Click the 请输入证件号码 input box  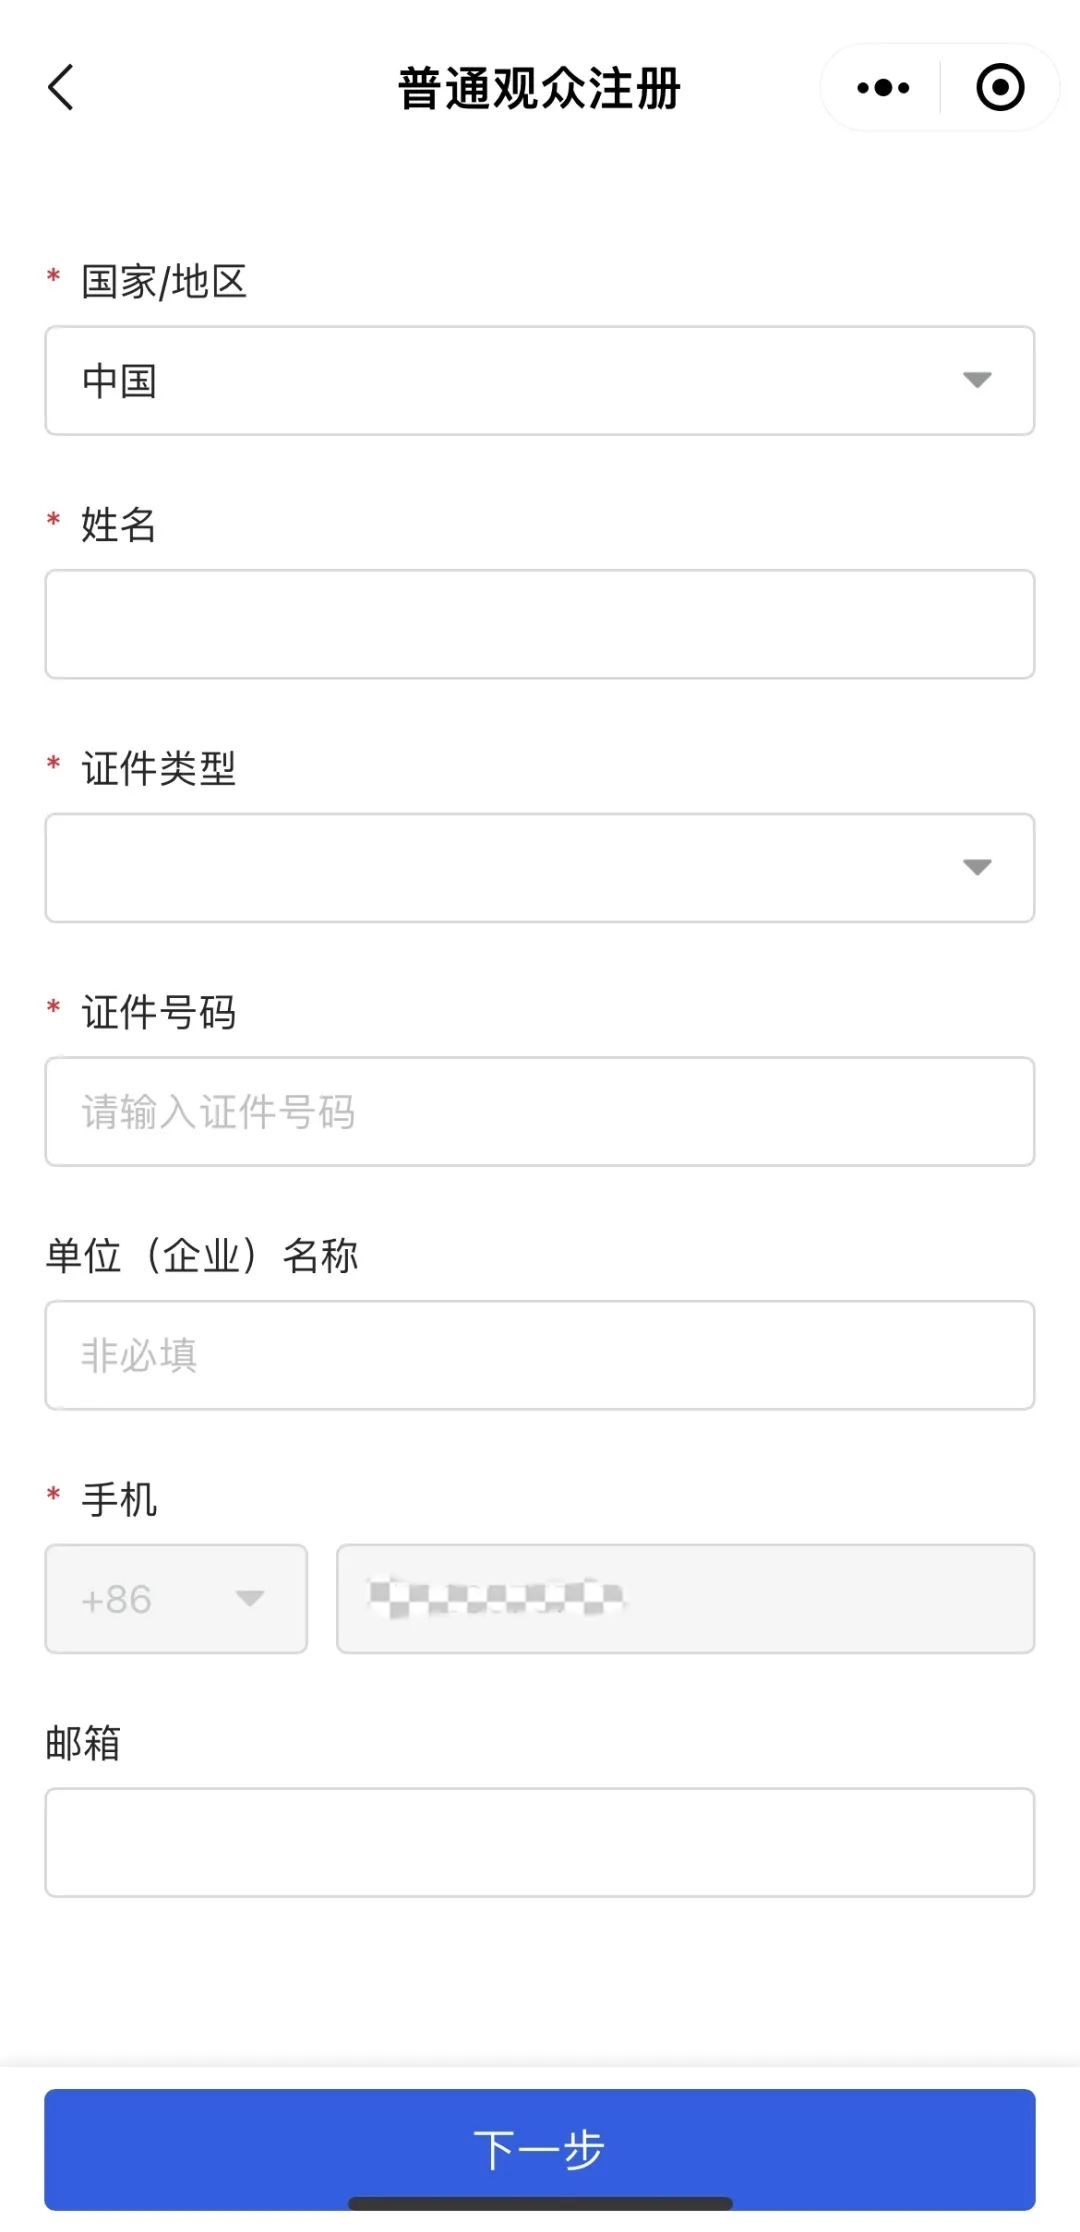(x=540, y=1110)
